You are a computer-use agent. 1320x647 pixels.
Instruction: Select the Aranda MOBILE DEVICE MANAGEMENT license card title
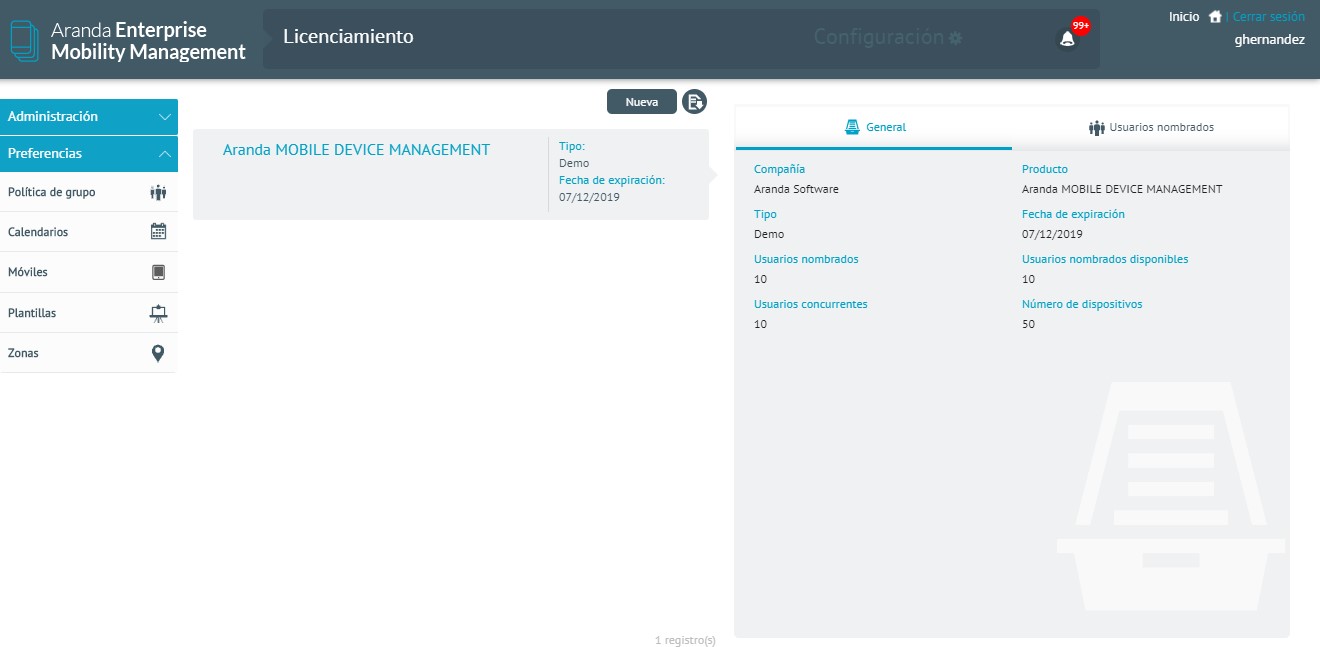pos(356,150)
